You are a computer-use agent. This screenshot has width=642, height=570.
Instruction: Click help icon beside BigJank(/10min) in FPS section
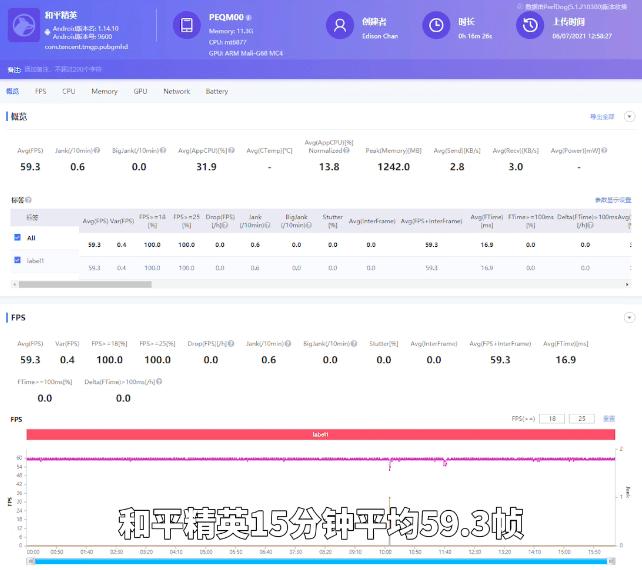(354, 344)
